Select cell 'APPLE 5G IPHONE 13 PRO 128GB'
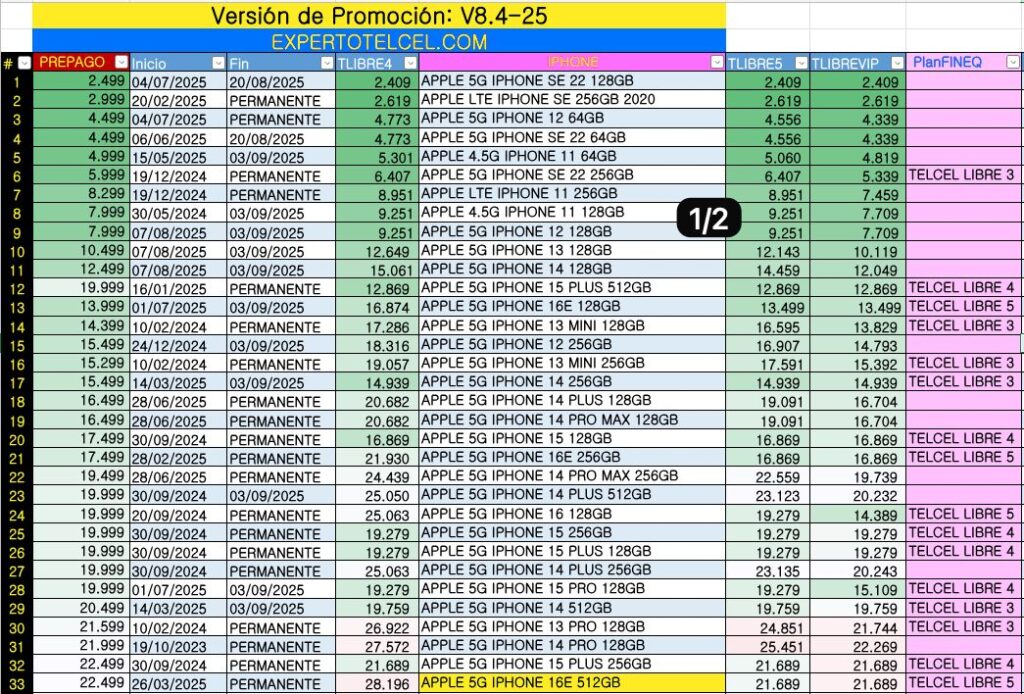The height and width of the screenshot is (694, 1024). (x=572, y=627)
